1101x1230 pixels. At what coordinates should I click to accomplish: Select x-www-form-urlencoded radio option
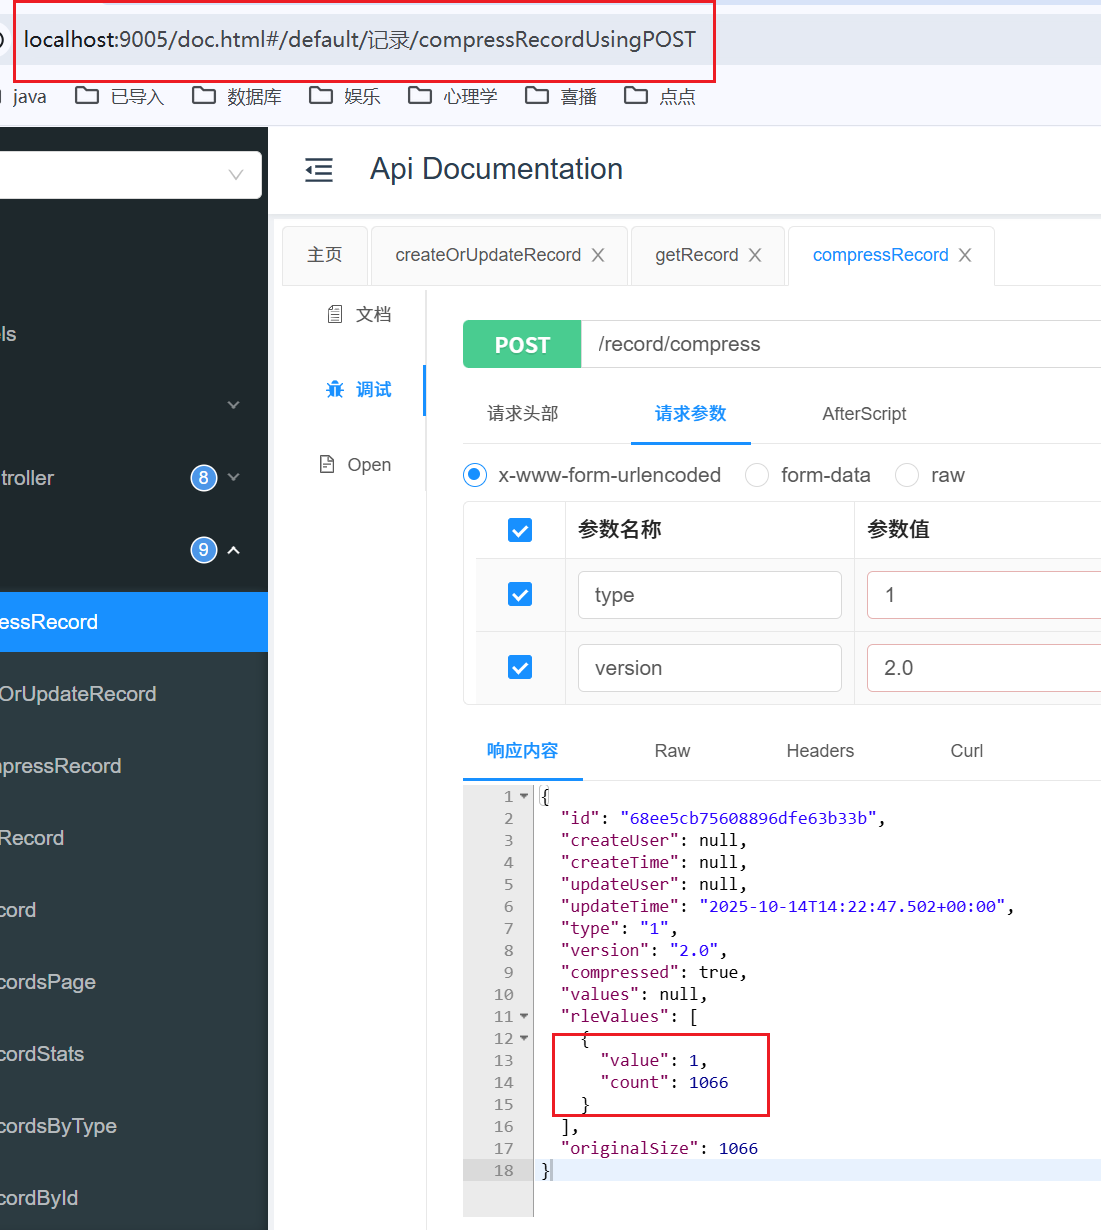475,475
